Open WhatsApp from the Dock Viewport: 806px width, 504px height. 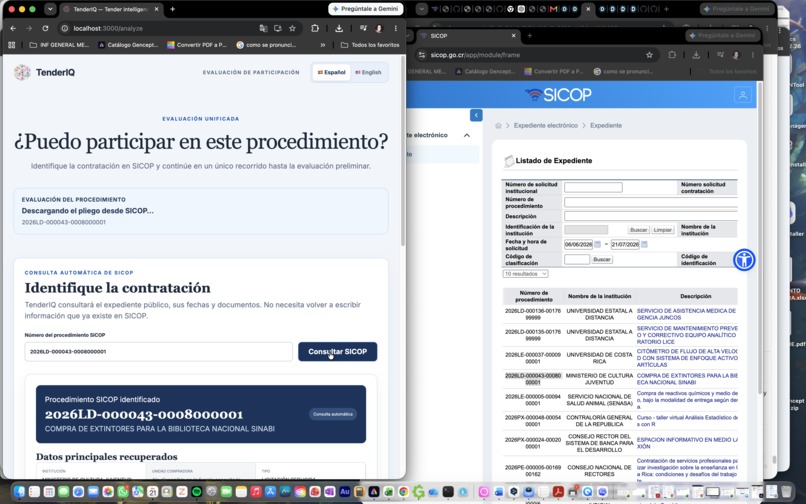[x=122, y=492]
